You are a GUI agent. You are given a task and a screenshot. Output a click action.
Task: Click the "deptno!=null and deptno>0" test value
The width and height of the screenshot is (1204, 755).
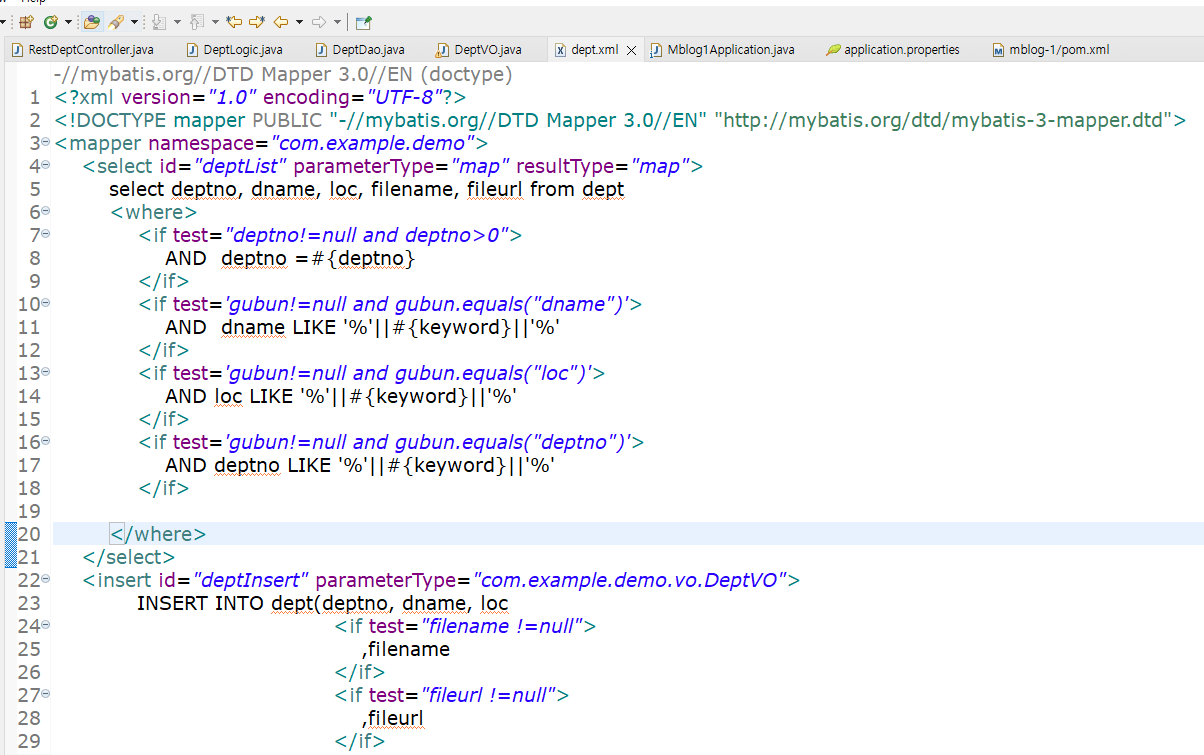click(x=368, y=235)
